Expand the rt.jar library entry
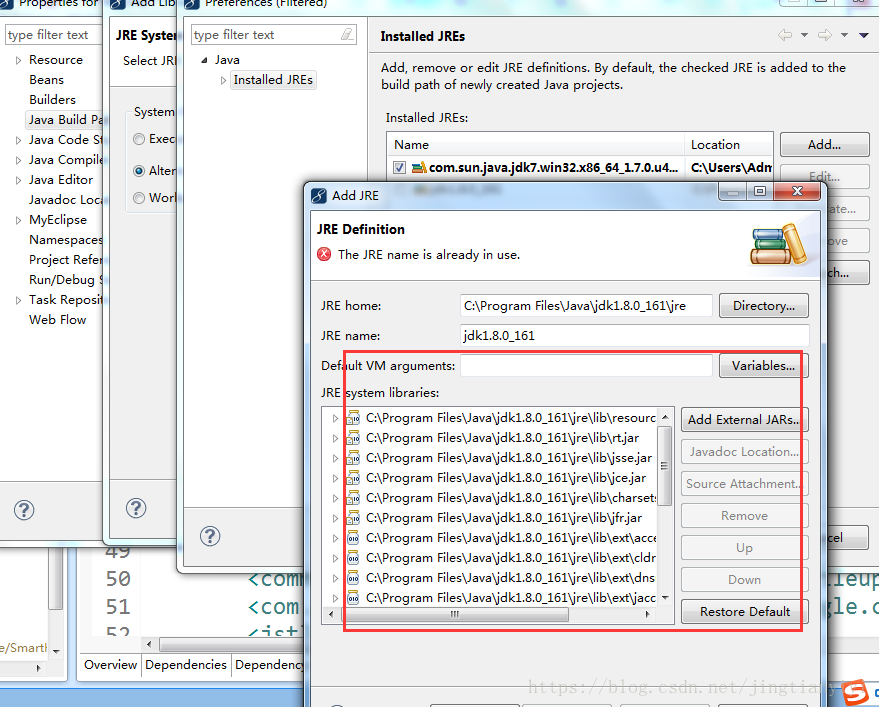Image resolution: width=879 pixels, height=707 pixels. (x=335, y=438)
